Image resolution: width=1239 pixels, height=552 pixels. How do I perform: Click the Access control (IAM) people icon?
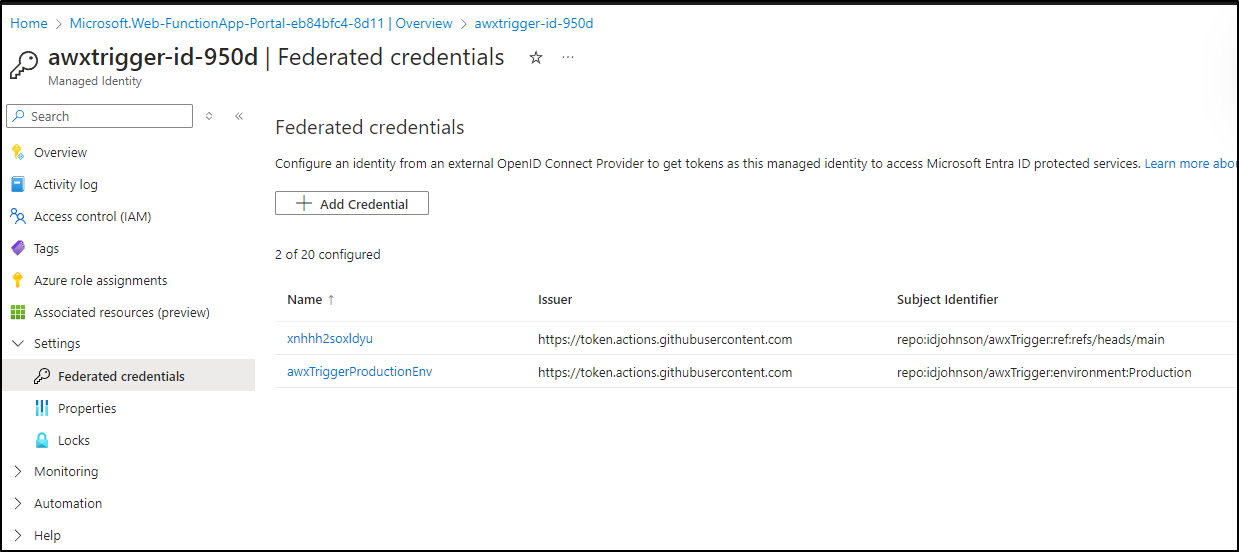tap(17, 217)
